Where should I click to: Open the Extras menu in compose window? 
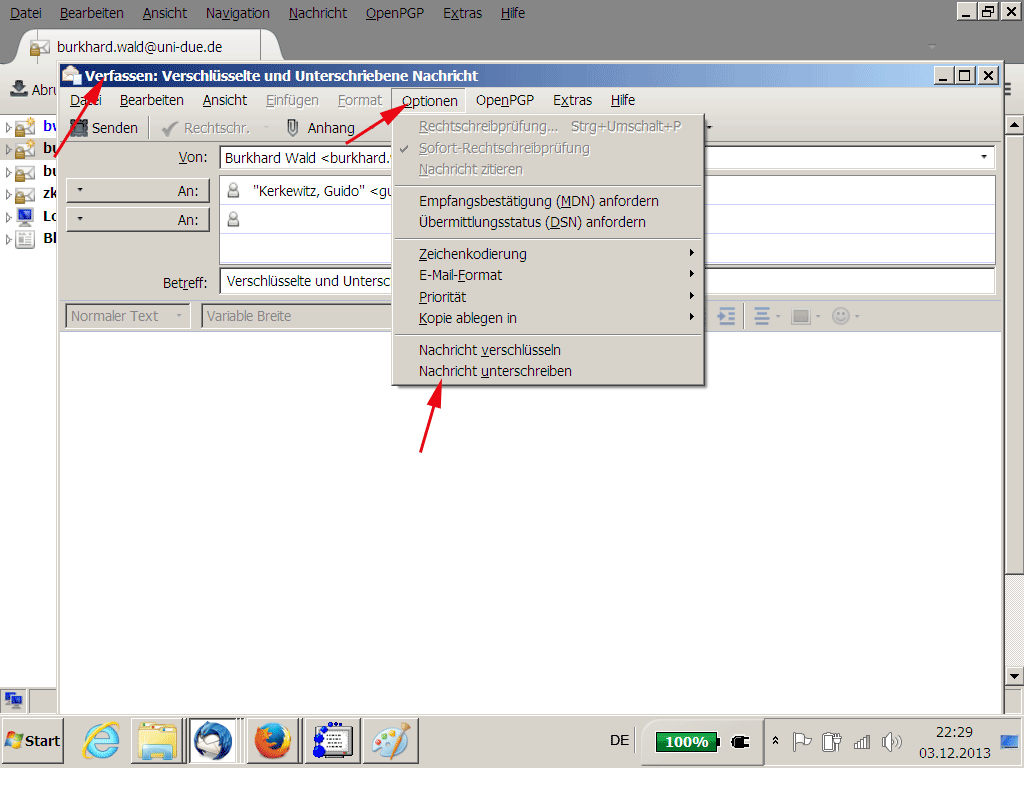(572, 100)
